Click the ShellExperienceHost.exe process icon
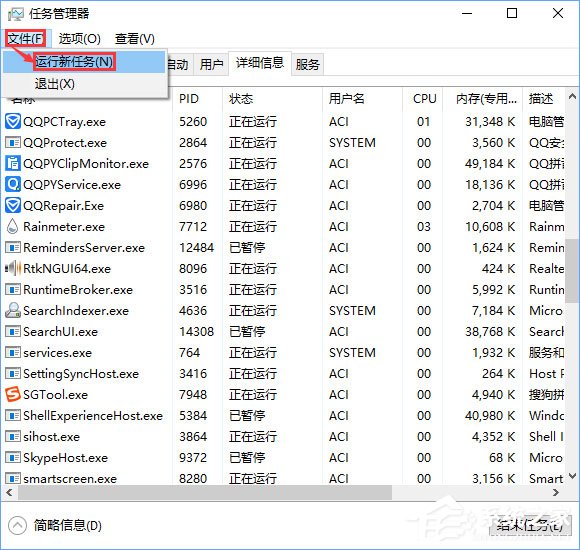Image resolution: width=580 pixels, height=550 pixels. click(x=13, y=416)
